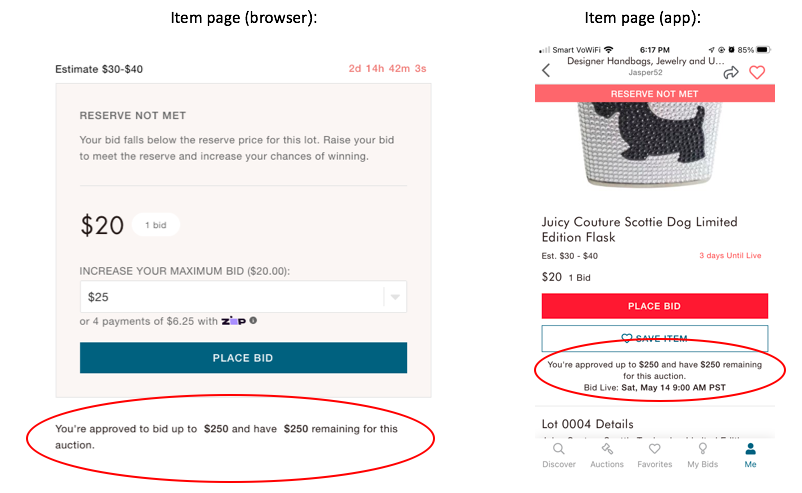Open the Discover tab

pos(559,455)
